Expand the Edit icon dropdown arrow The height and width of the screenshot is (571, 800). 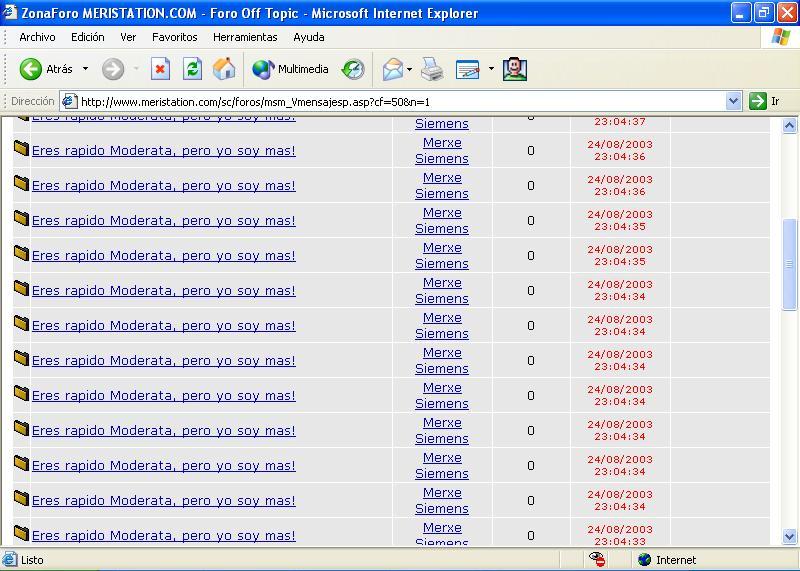(491, 69)
